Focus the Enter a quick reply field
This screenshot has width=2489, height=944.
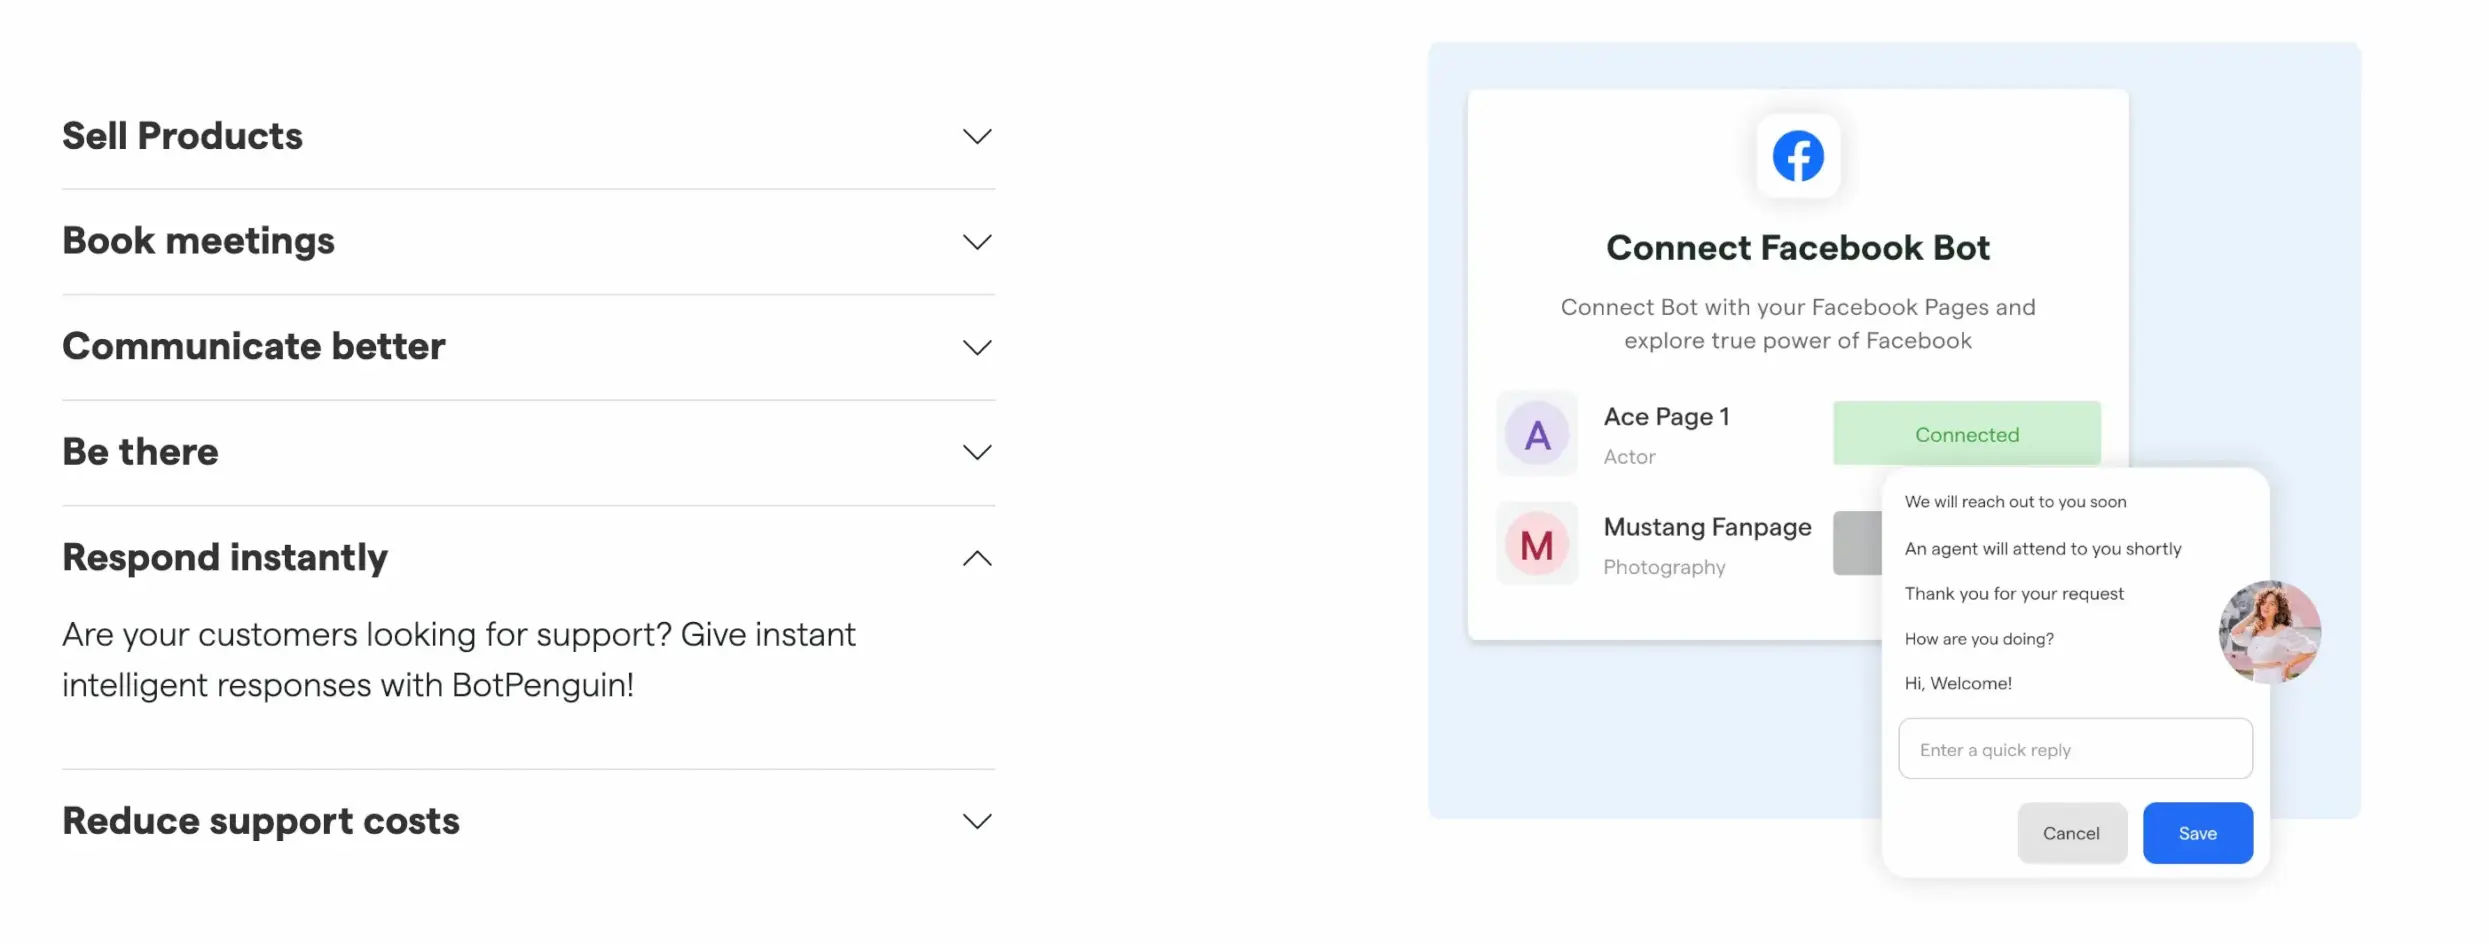coord(2076,749)
